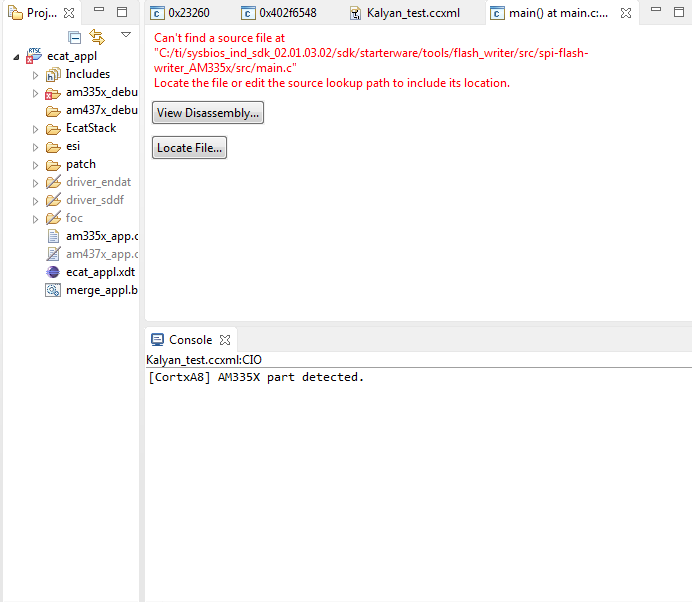
Task: Click the Kalyan_test.ccxml tab icon
Action: pos(355,14)
